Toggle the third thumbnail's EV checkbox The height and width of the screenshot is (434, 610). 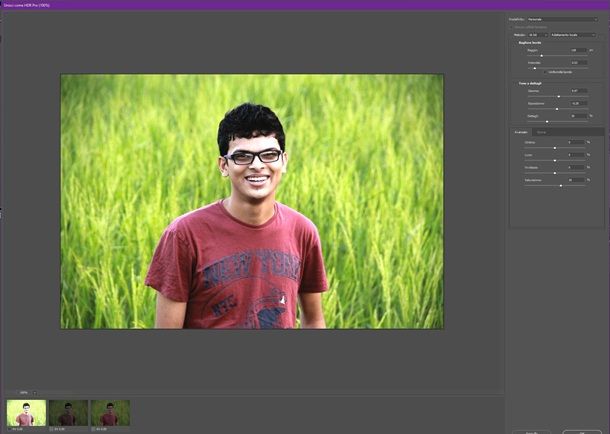tap(94, 428)
